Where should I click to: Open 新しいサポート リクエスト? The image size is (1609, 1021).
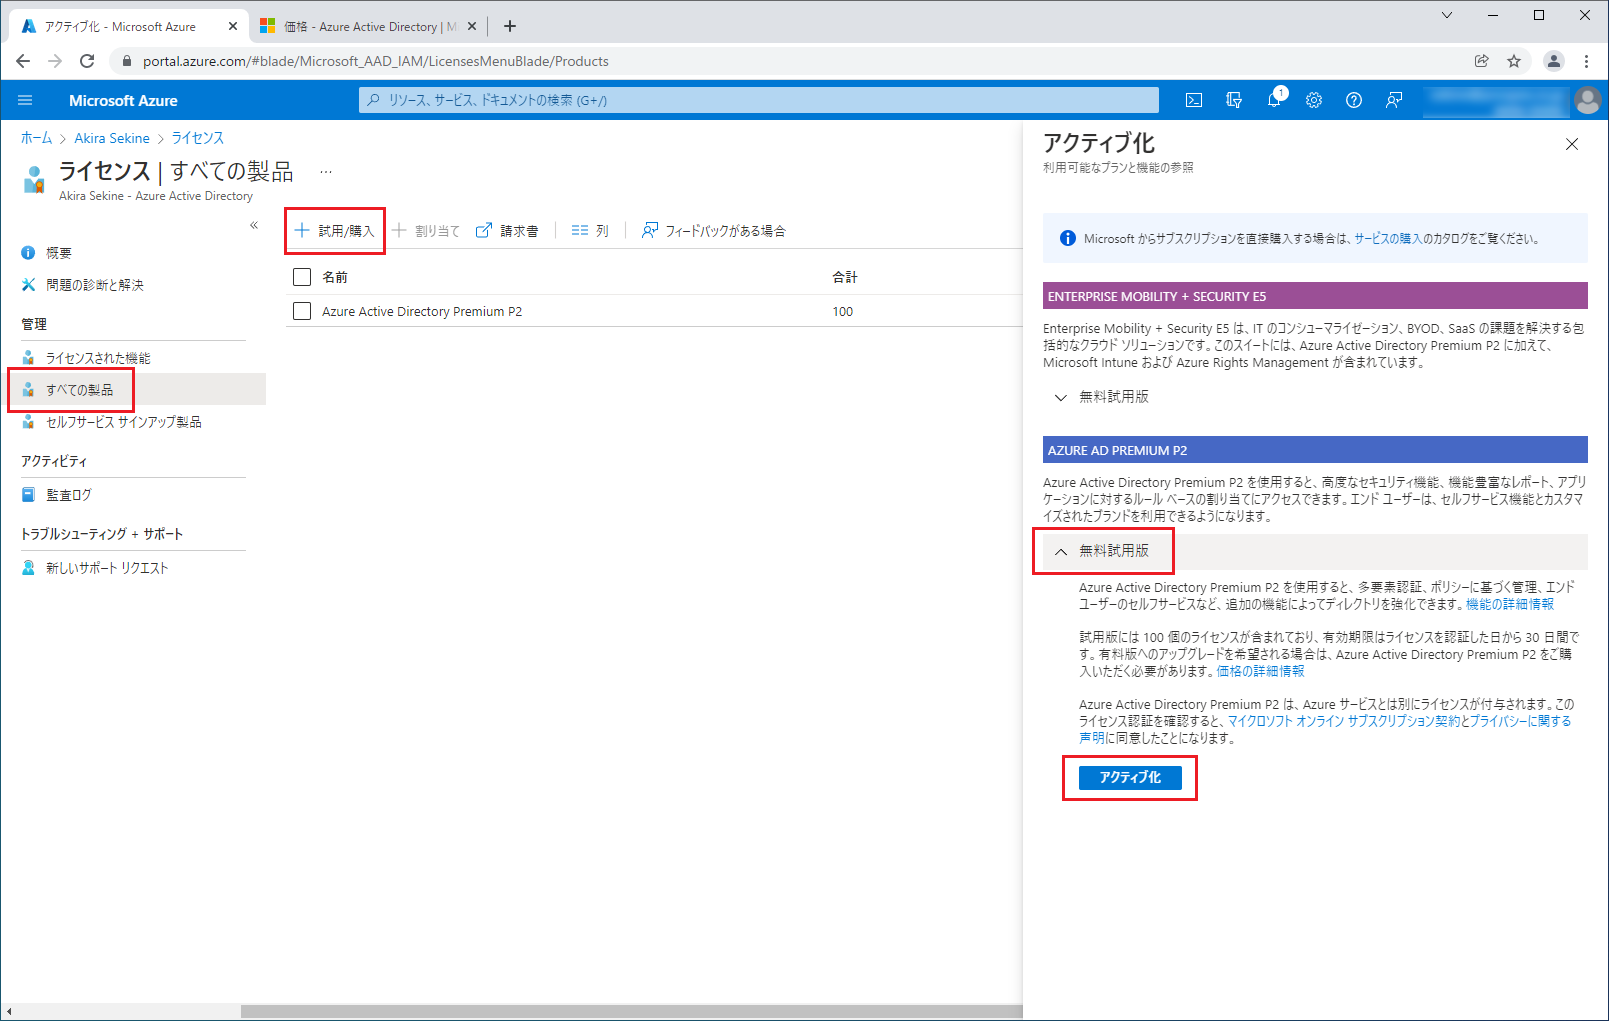(x=107, y=568)
